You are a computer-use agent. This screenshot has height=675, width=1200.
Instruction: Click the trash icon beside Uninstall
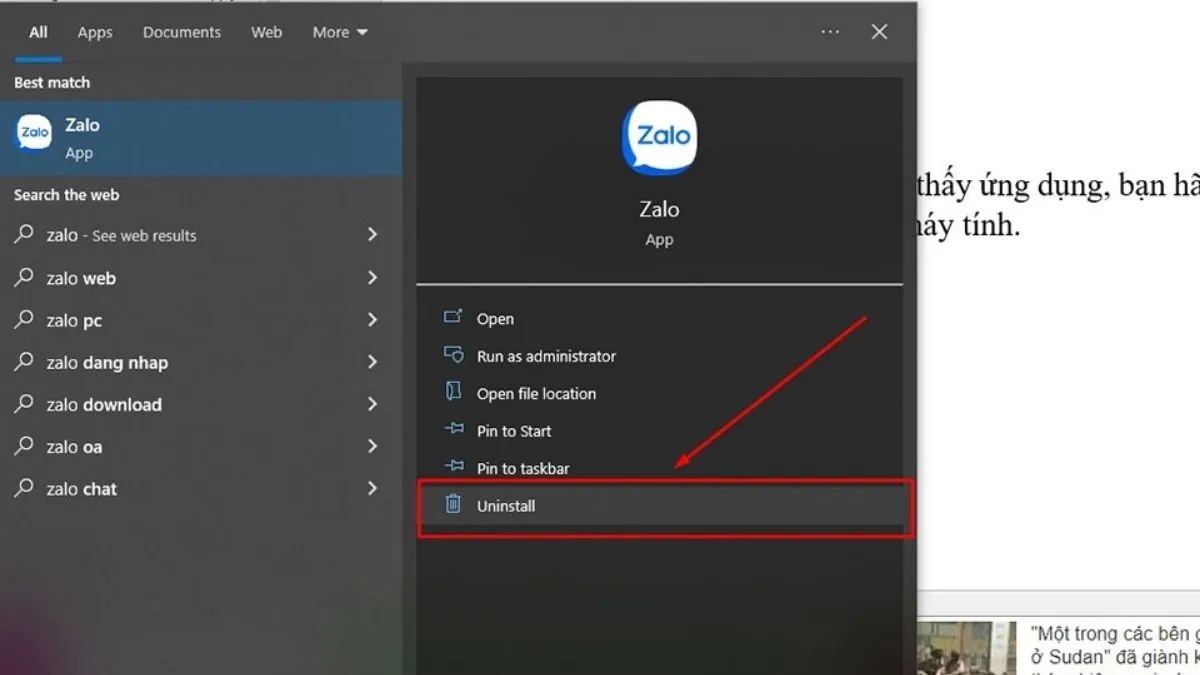[x=453, y=505]
